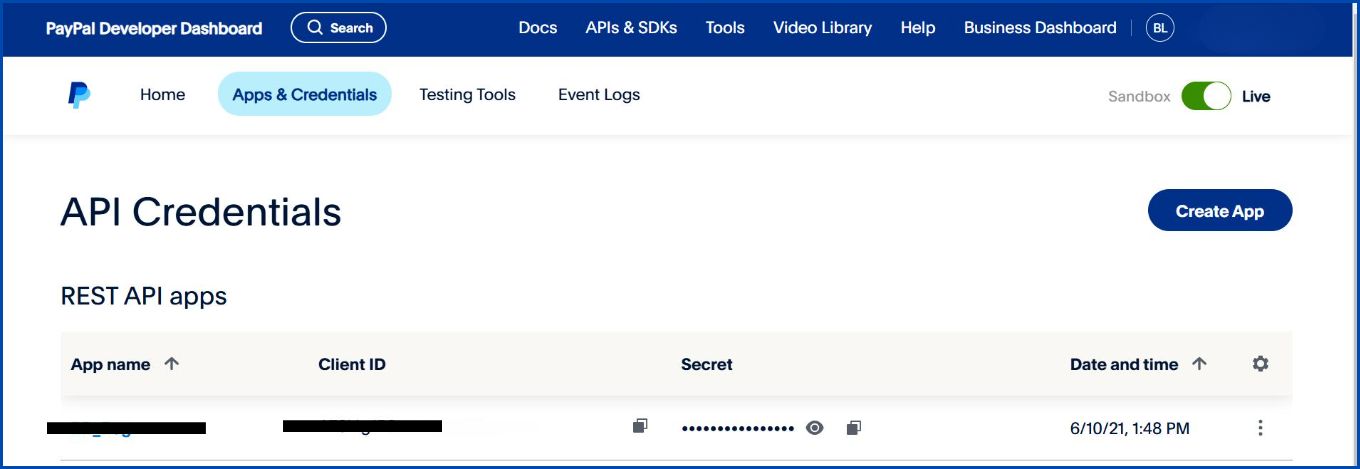Open the Event Logs tab
Viewport: 1360px width, 469px height.
tap(599, 95)
